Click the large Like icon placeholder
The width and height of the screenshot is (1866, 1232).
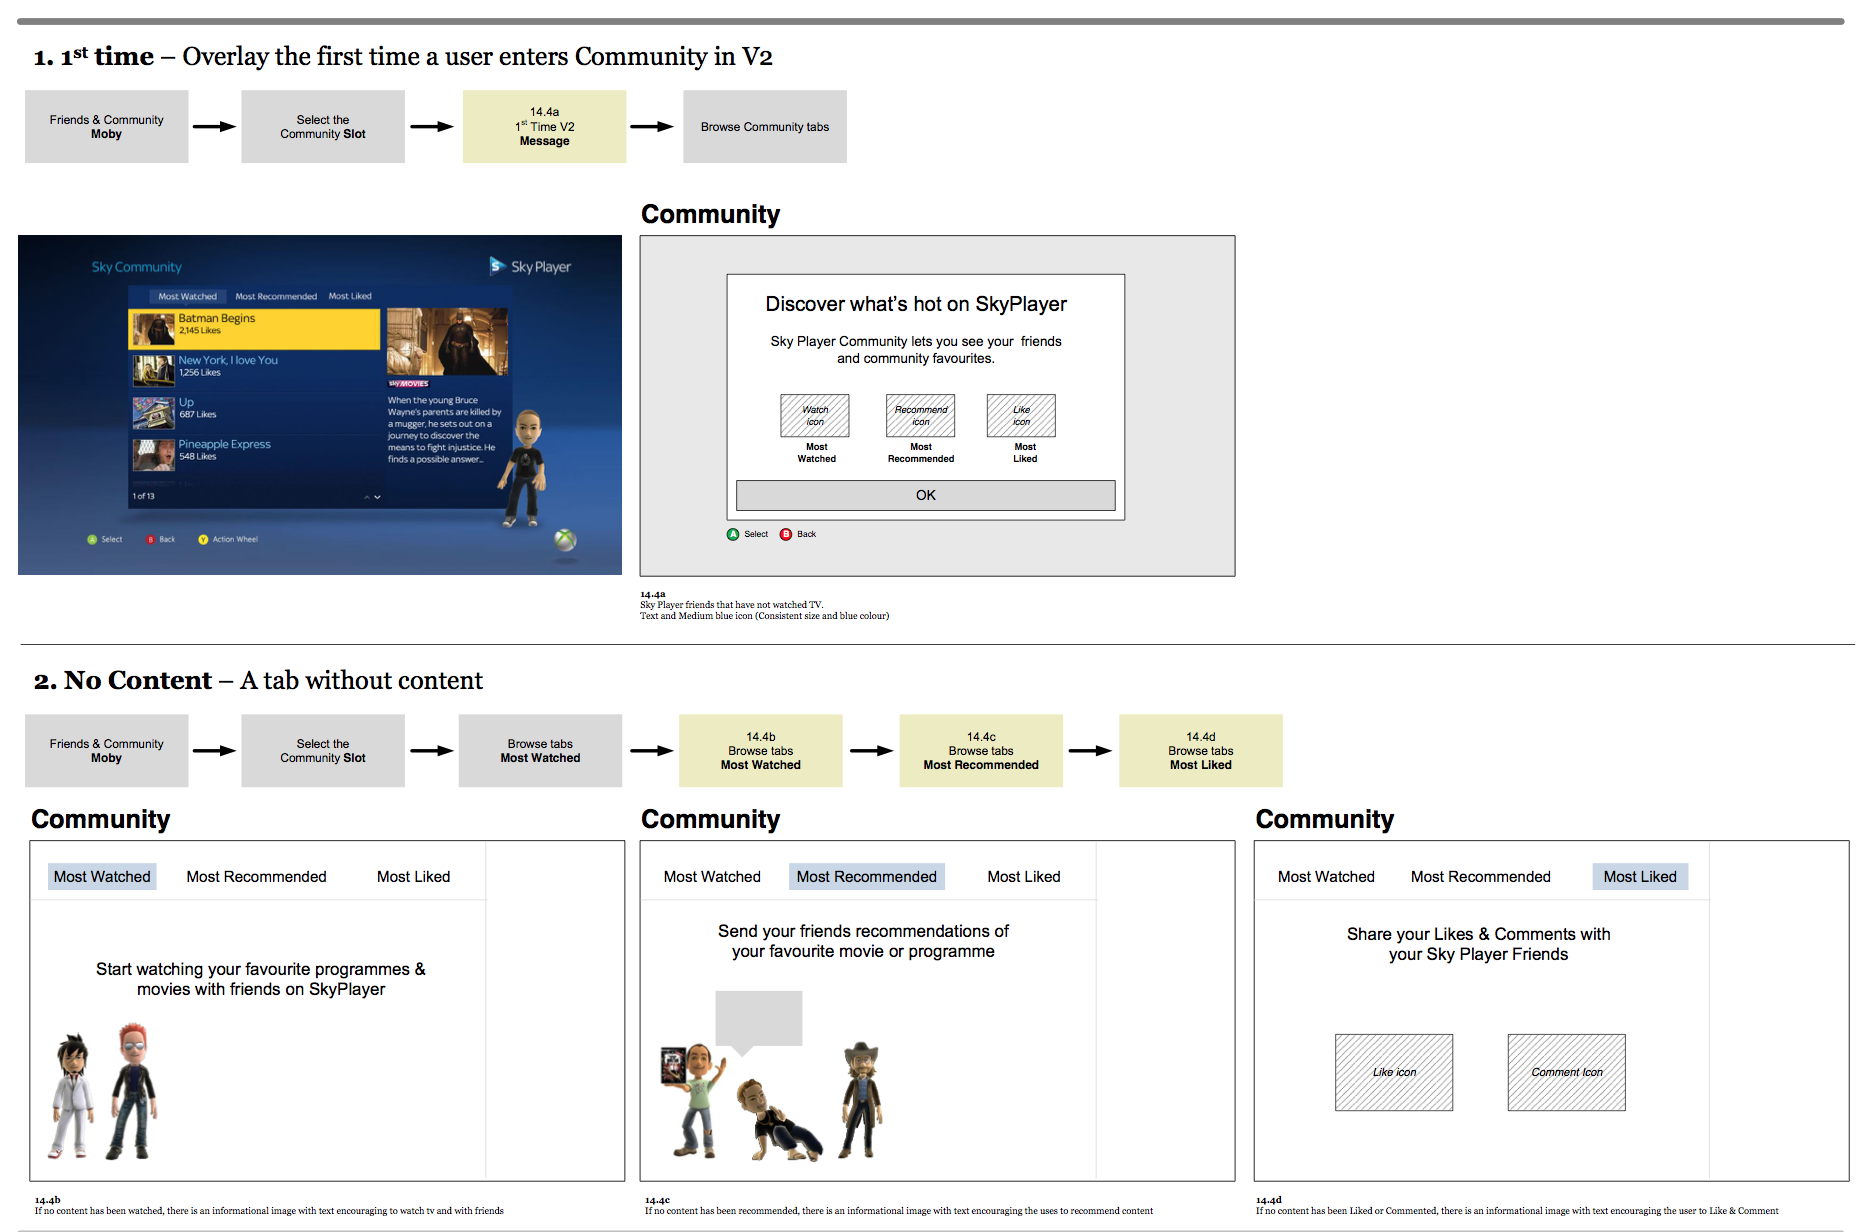pos(1394,1072)
